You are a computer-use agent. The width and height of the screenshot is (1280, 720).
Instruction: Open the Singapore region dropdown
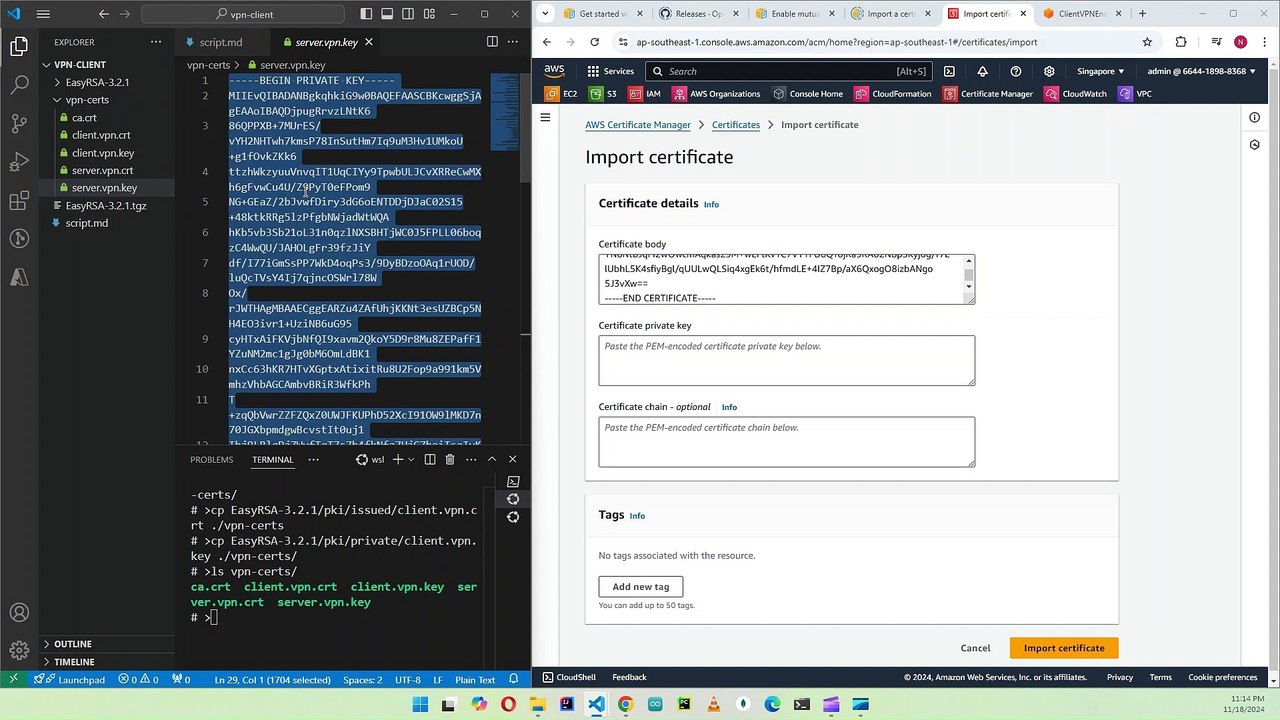pyautogui.click(x=1101, y=71)
